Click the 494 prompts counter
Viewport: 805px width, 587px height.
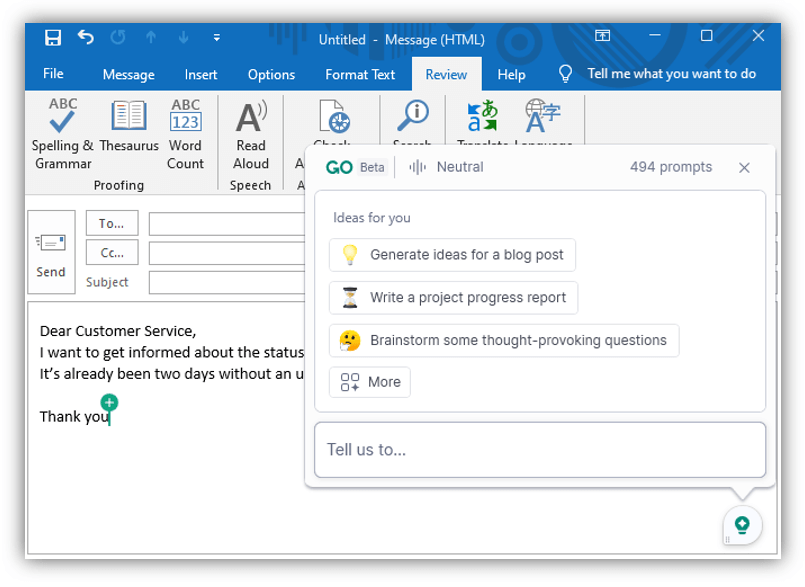coord(670,167)
